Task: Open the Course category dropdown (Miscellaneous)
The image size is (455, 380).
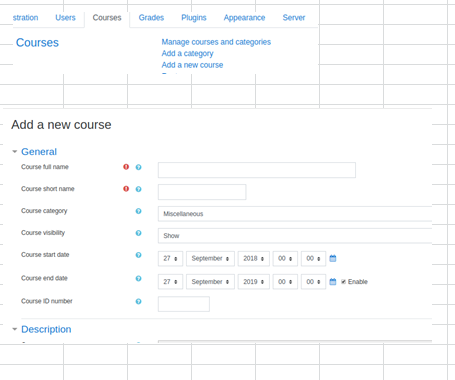Action: [x=295, y=214]
